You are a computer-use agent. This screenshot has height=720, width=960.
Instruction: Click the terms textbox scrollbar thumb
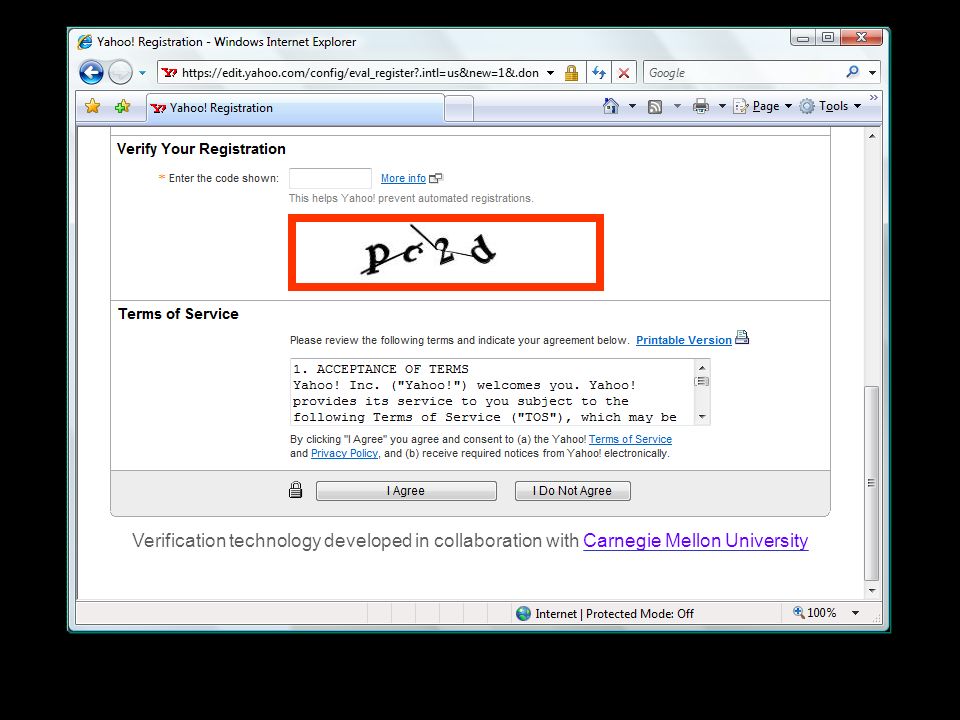click(x=702, y=381)
